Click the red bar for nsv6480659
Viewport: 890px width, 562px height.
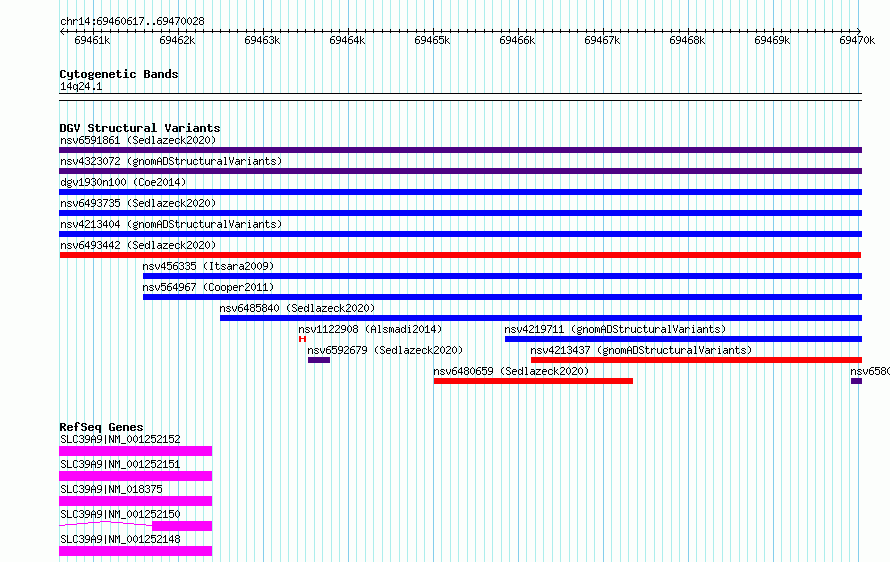click(x=534, y=381)
